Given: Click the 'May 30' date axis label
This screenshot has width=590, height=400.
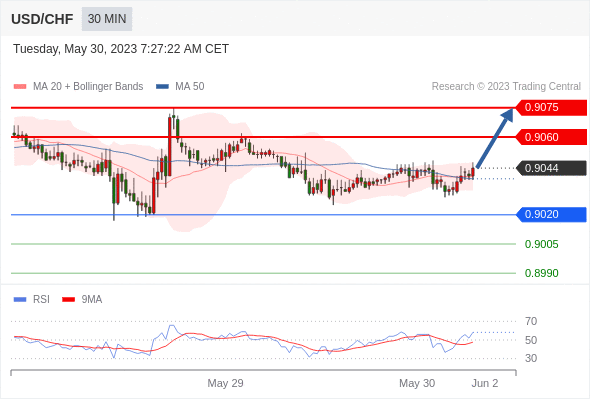Looking at the screenshot, I should [417, 383].
